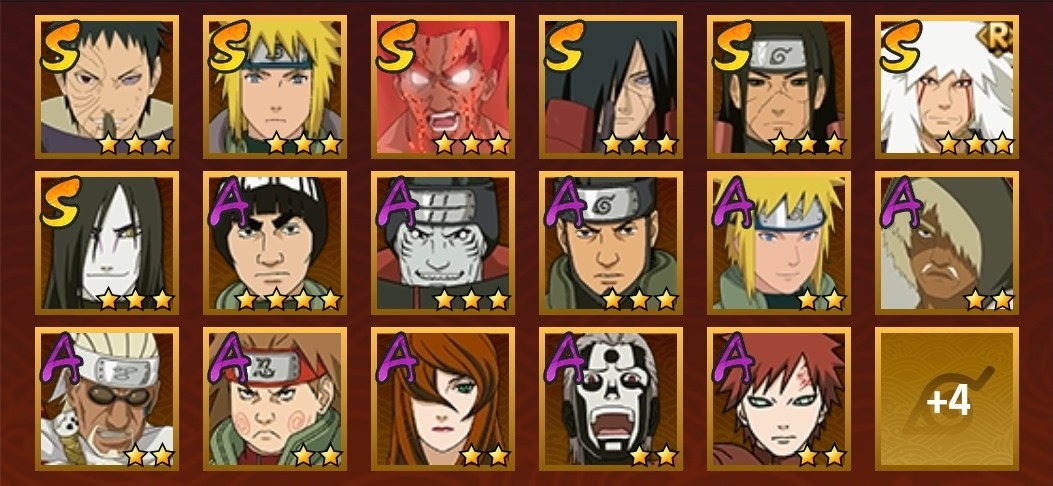1053x486 pixels.
Task: Pick the red glowing Eight Gates Guy card
Action: [x=443, y=87]
